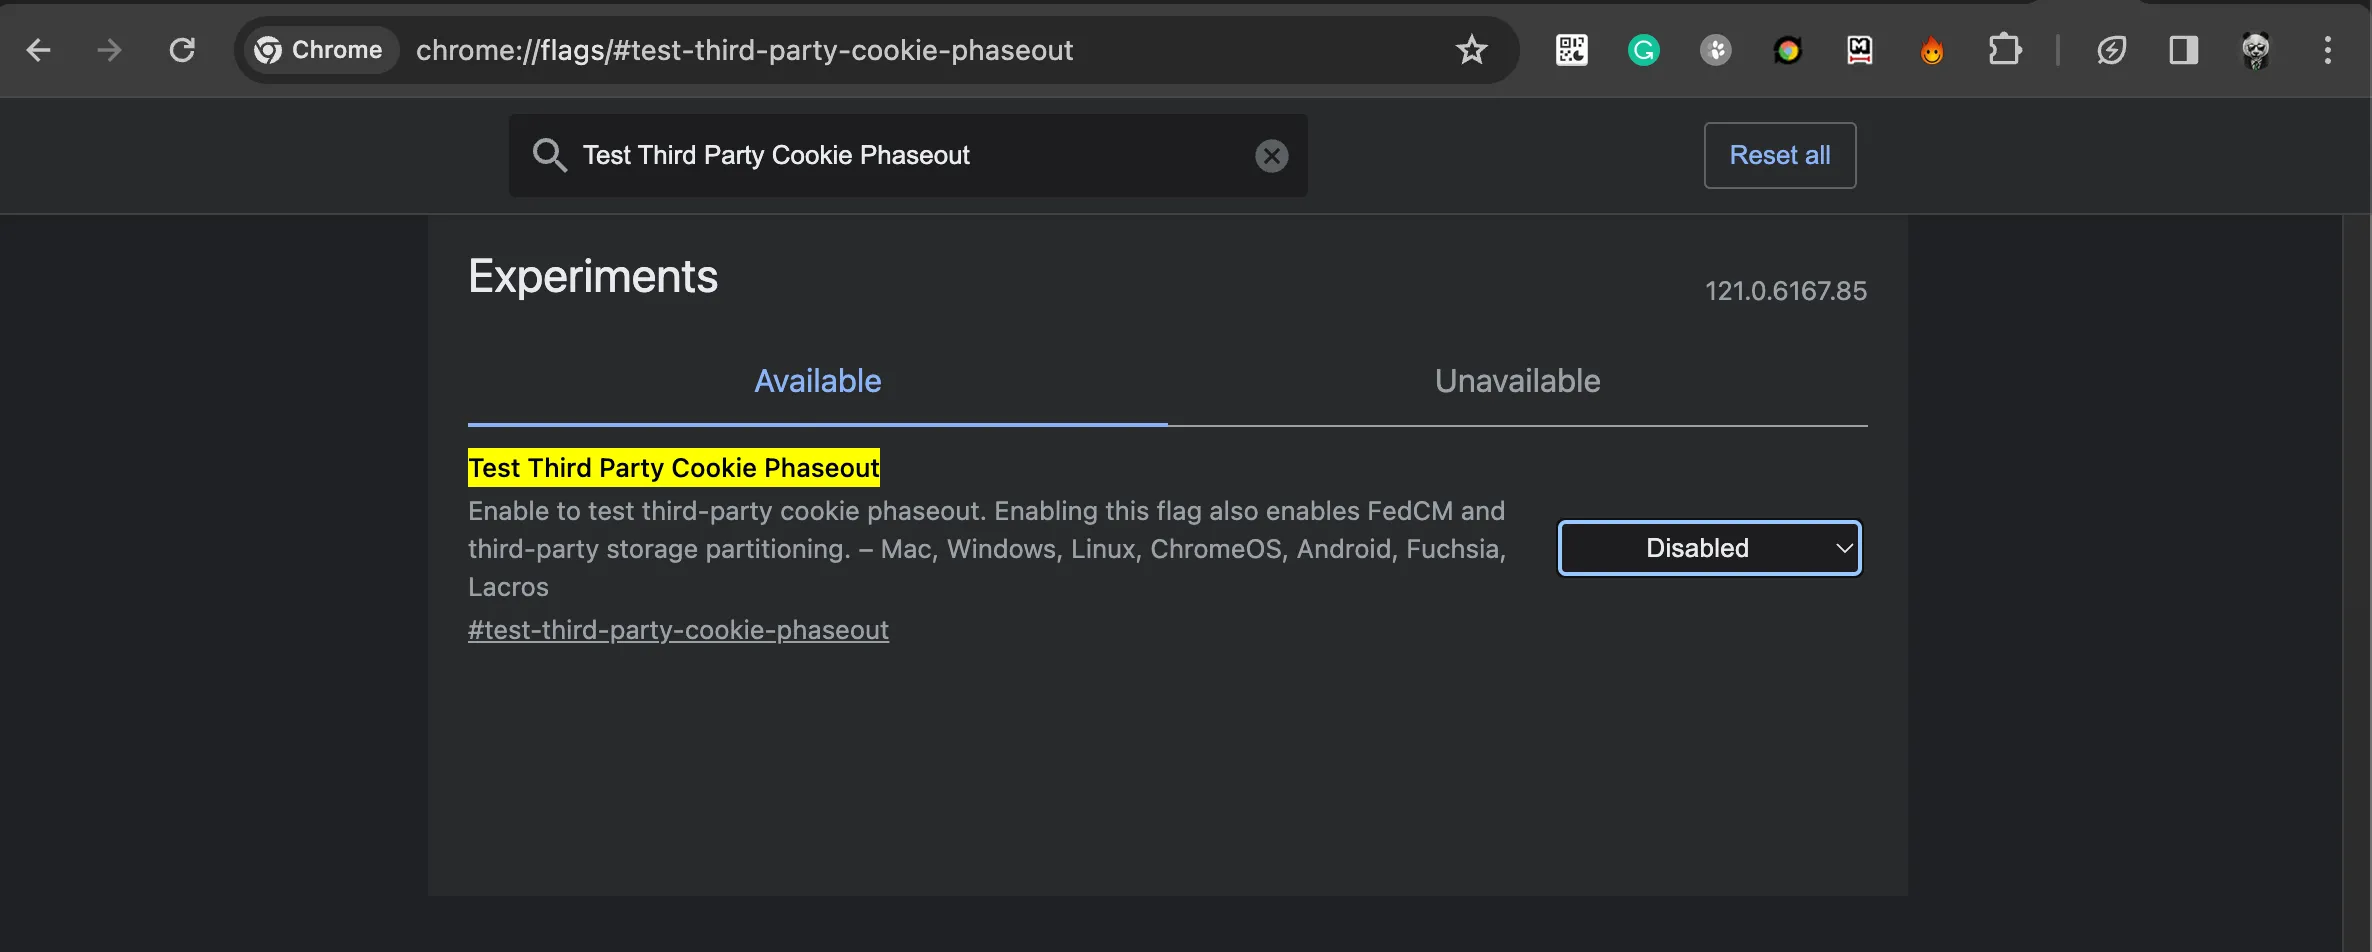The width and height of the screenshot is (2372, 952).
Task: Switch to the Unavailable tab
Action: pos(1517,381)
